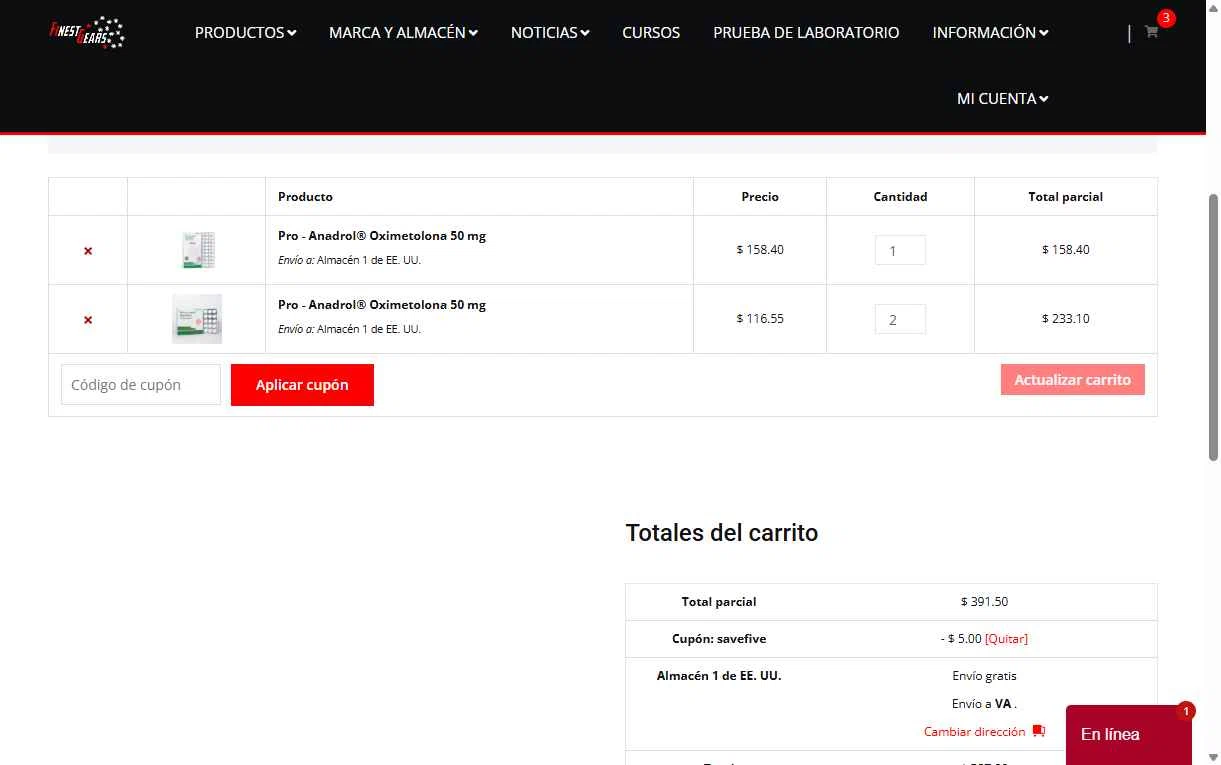This screenshot has width=1221, height=765.
Task: Remove the savefive coupon via Quitar
Action: pyautogui.click(x=1006, y=639)
